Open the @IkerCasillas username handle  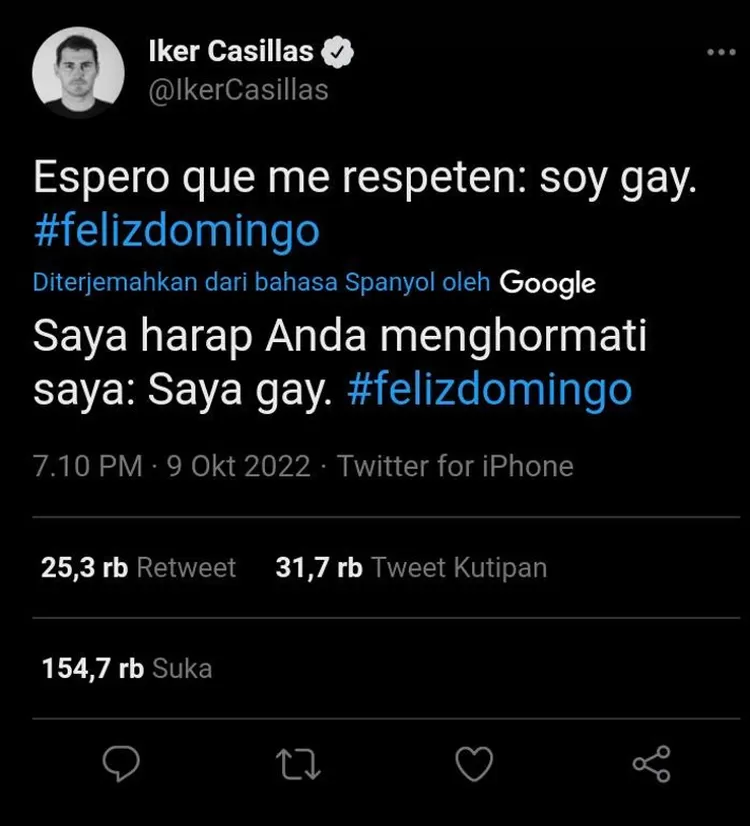click(238, 89)
